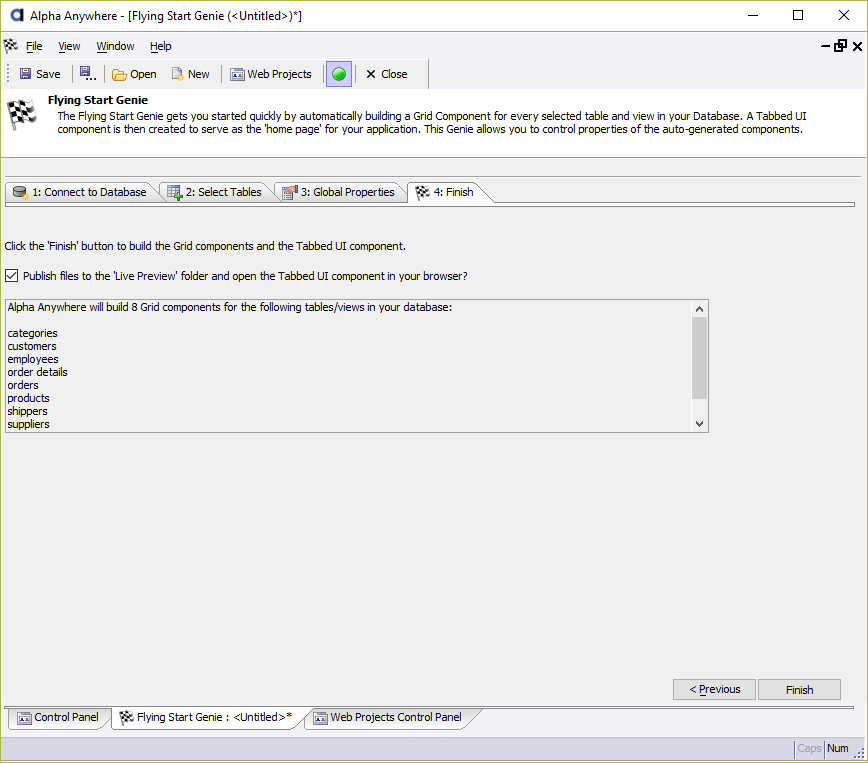Click the tables list scroll up arrow

point(699,309)
